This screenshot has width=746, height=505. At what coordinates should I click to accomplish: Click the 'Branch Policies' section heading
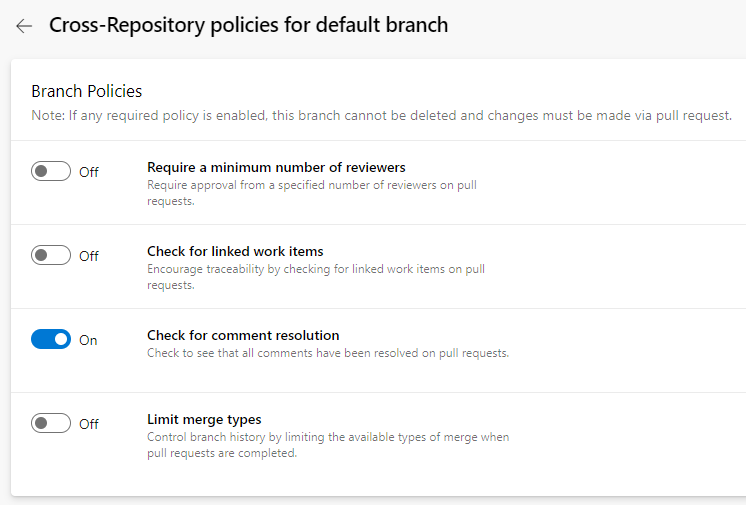(x=87, y=91)
